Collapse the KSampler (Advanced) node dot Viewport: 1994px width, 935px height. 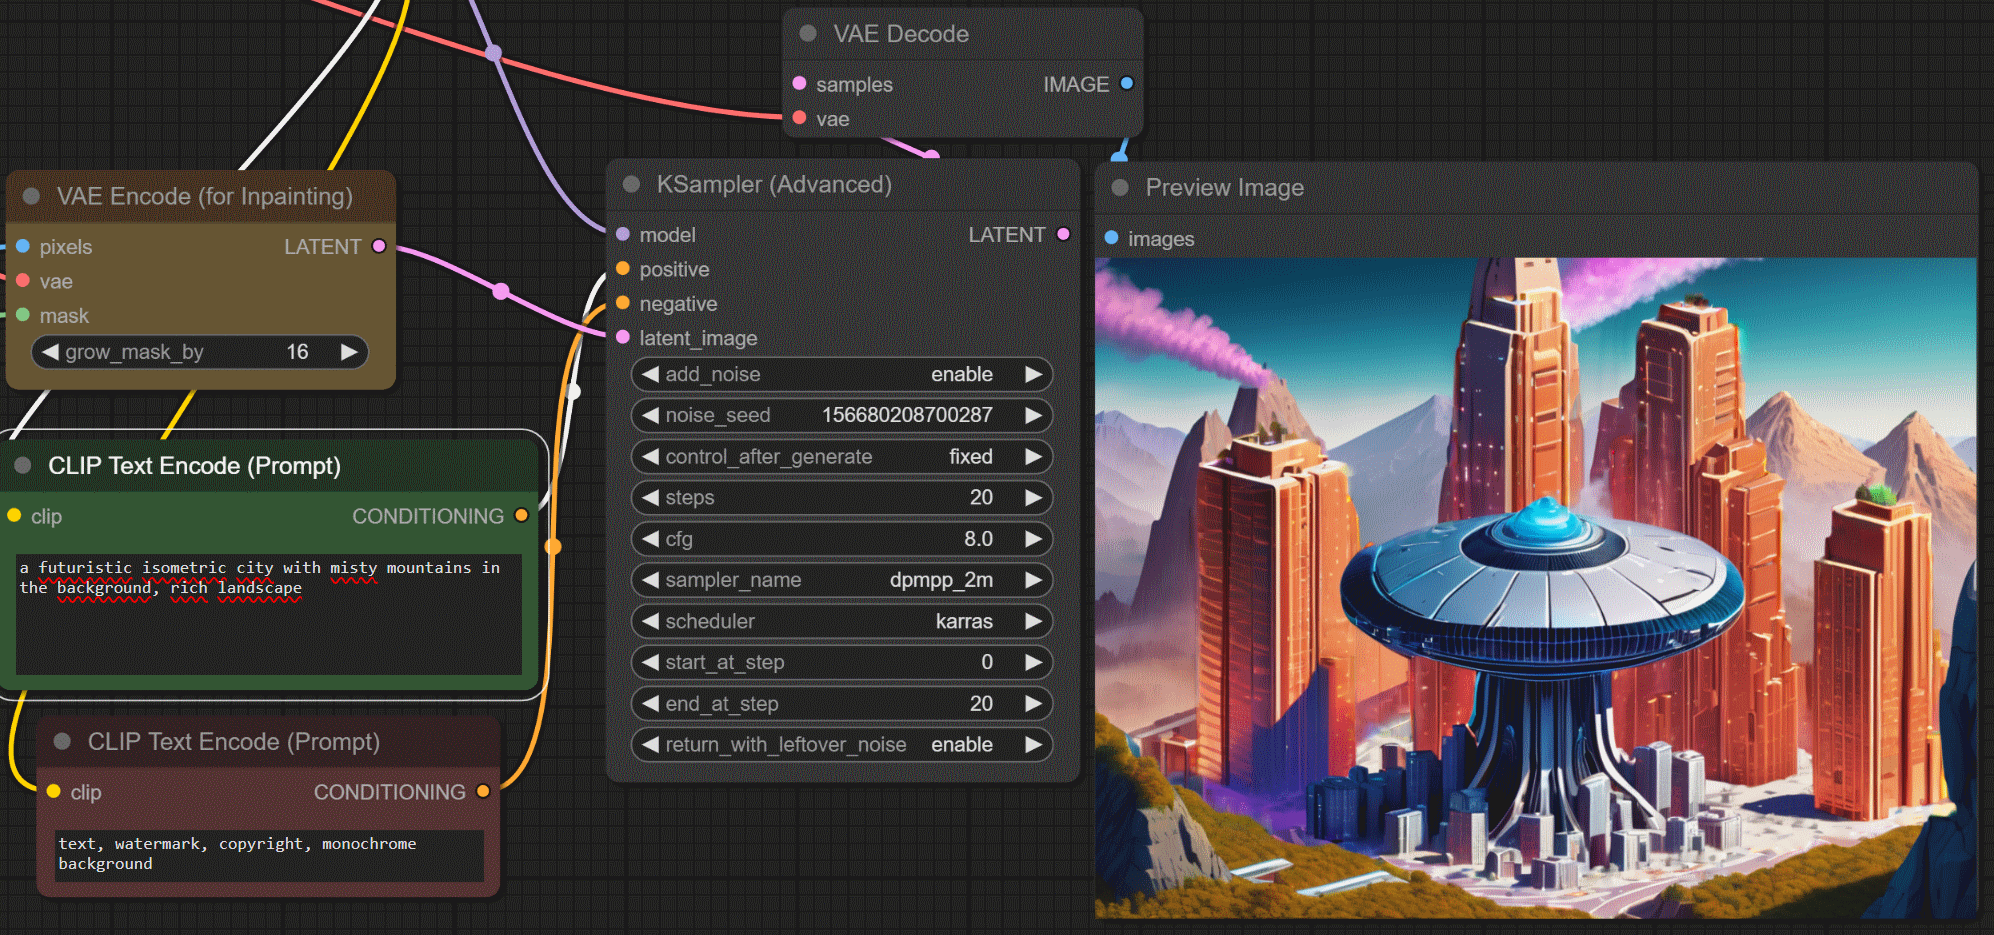(x=631, y=184)
